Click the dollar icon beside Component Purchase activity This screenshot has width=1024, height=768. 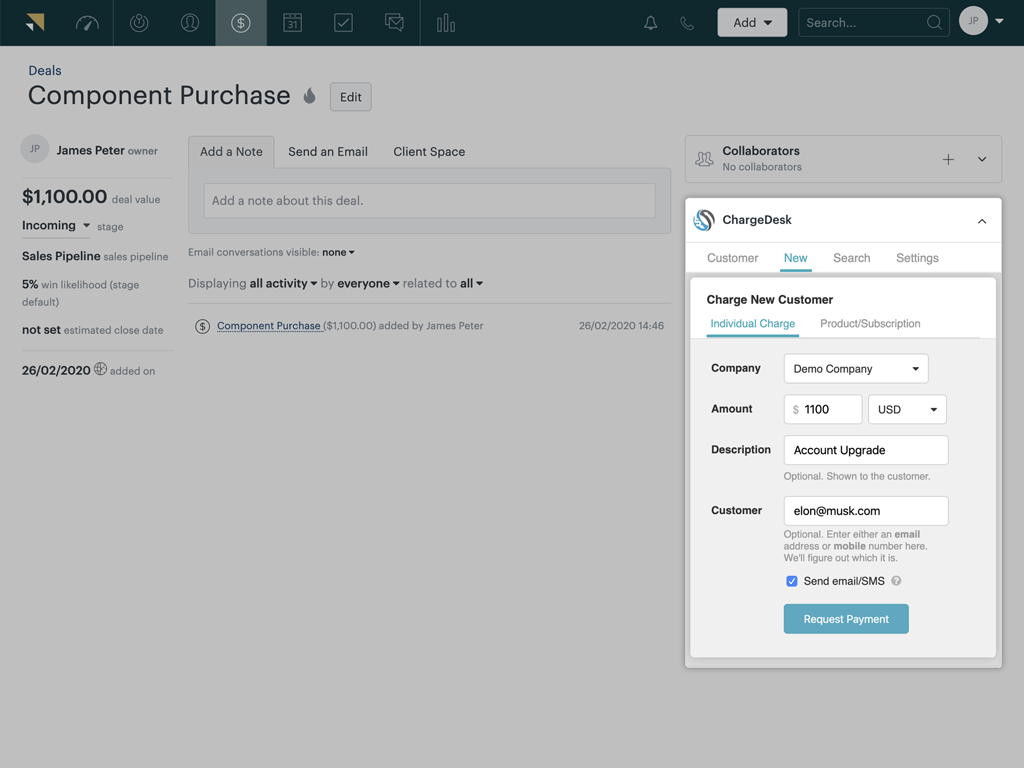click(202, 326)
